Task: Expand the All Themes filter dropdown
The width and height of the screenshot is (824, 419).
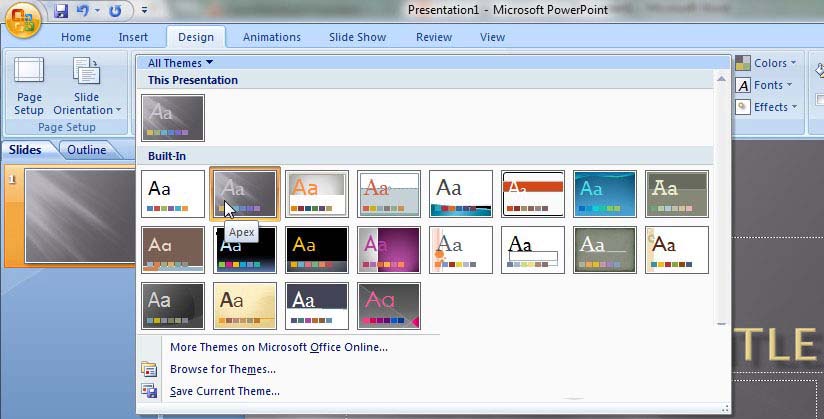Action: pos(180,63)
